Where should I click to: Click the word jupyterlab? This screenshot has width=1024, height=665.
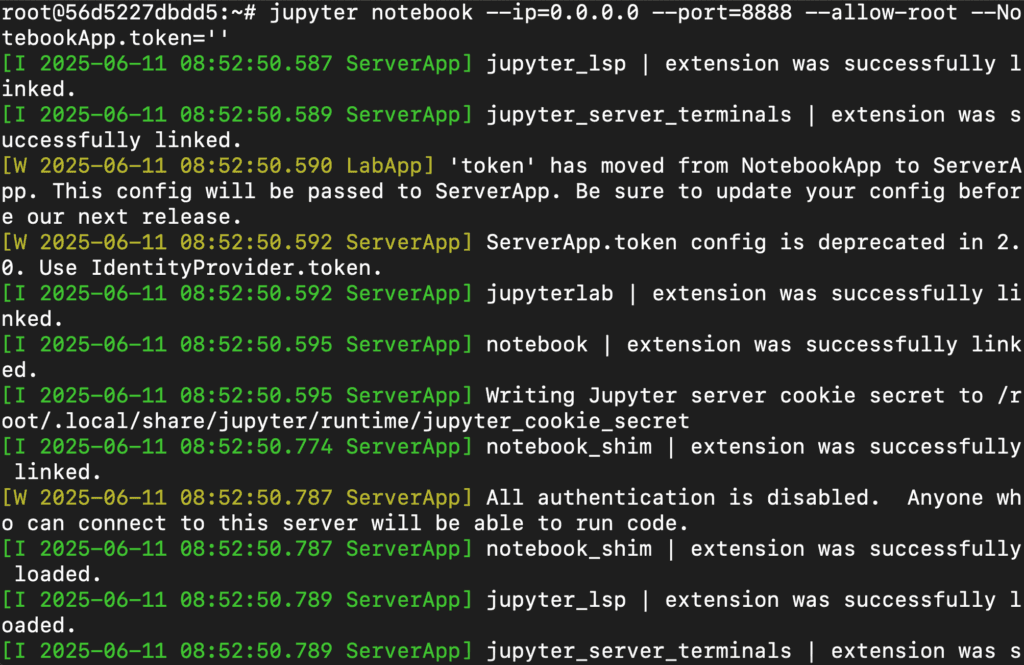click(550, 293)
